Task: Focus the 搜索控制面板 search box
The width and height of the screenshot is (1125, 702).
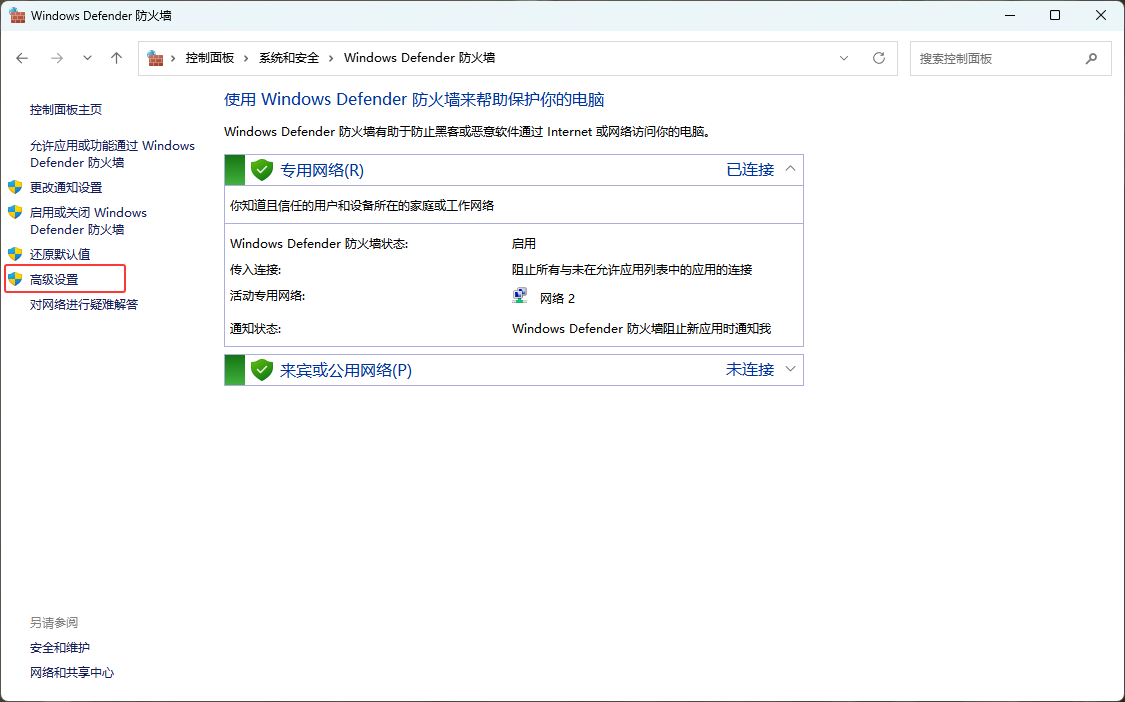Action: (1010, 58)
